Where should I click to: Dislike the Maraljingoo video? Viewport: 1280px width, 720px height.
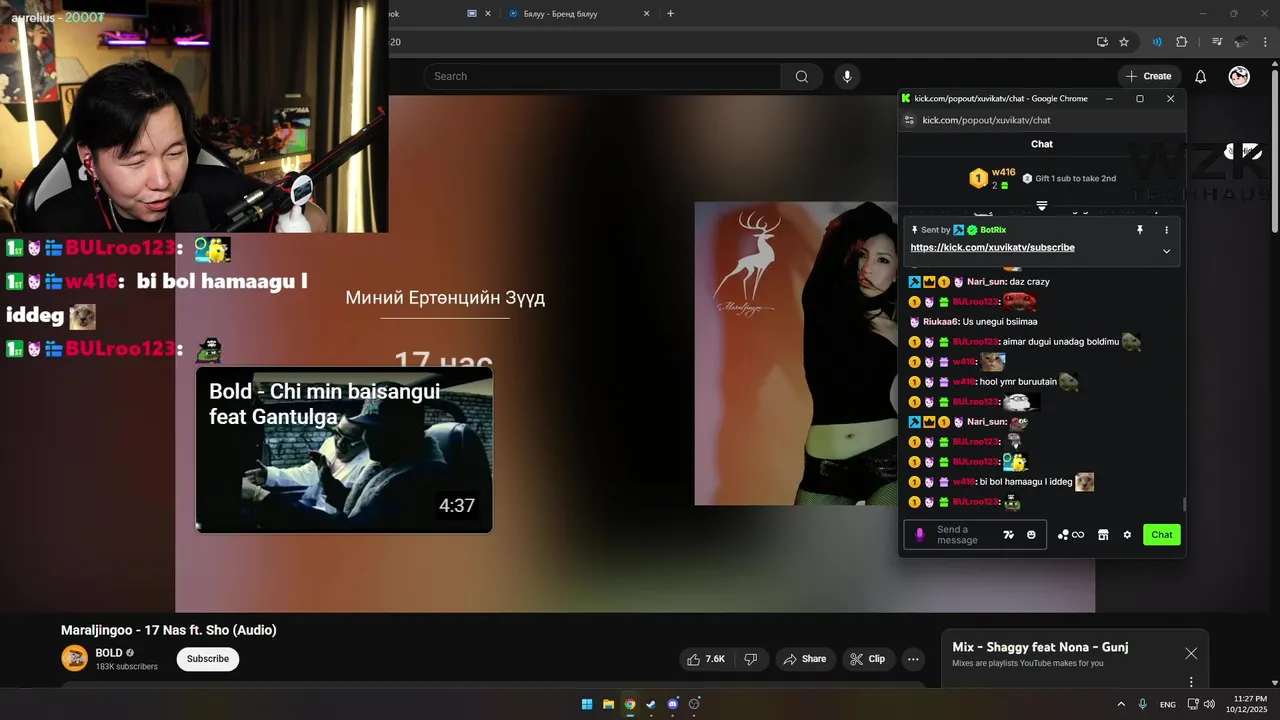click(751, 659)
